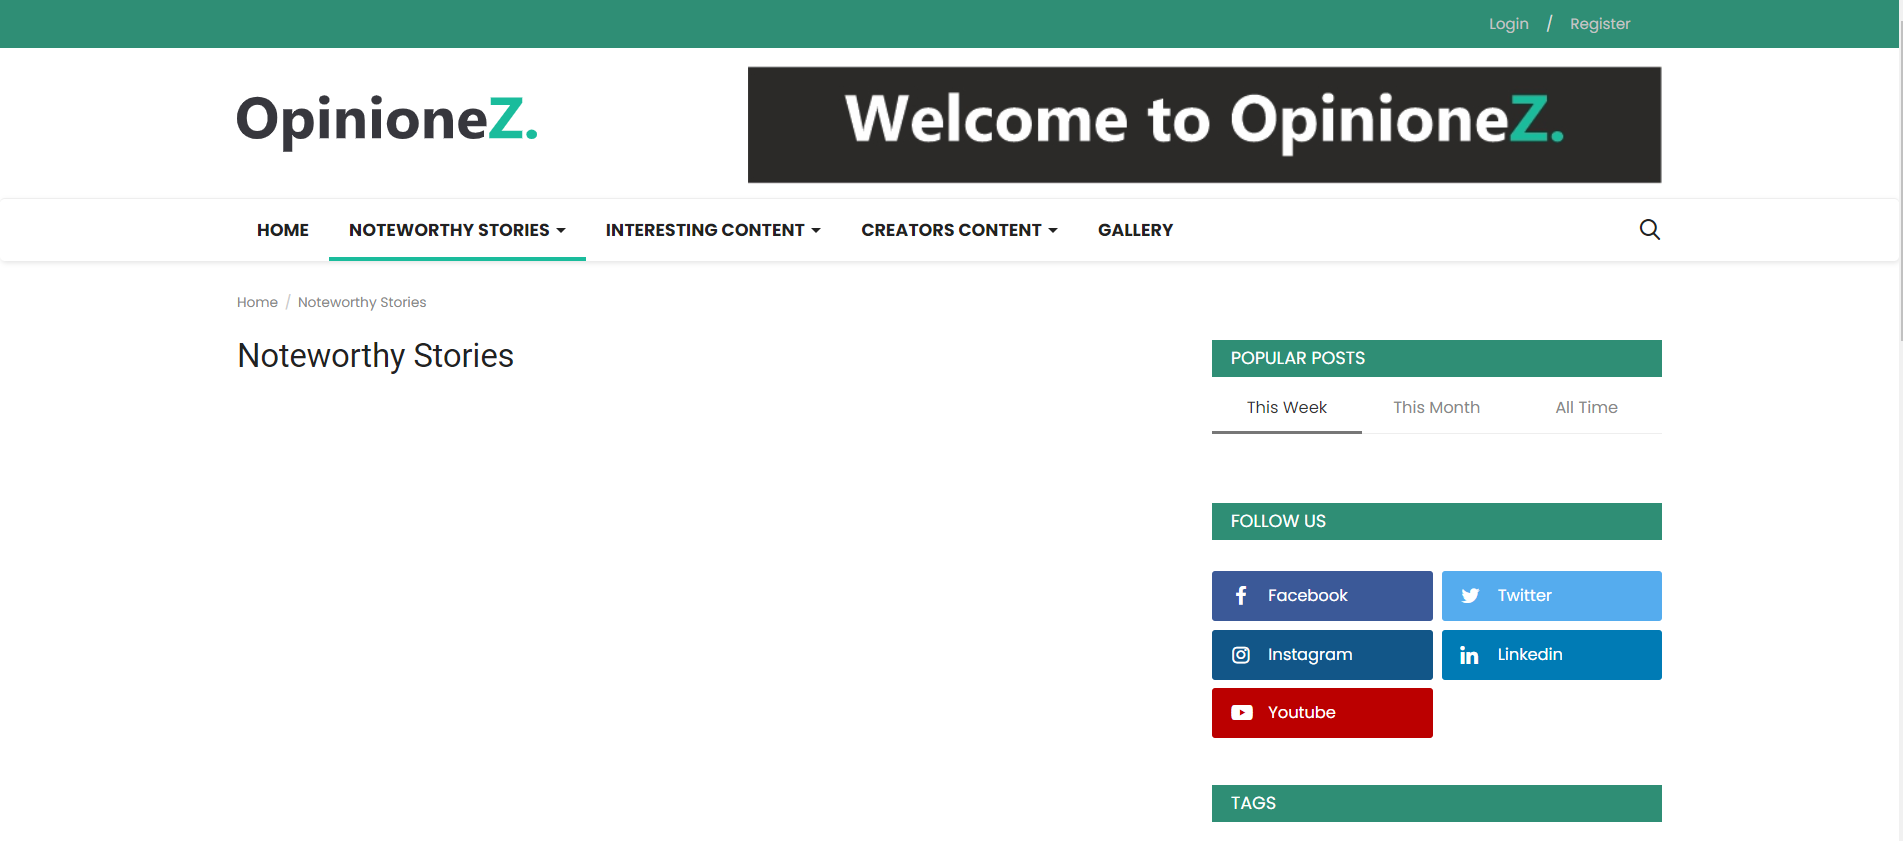The width and height of the screenshot is (1903, 841).
Task: Click the OpinioneZ site logo
Action: coord(387,120)
